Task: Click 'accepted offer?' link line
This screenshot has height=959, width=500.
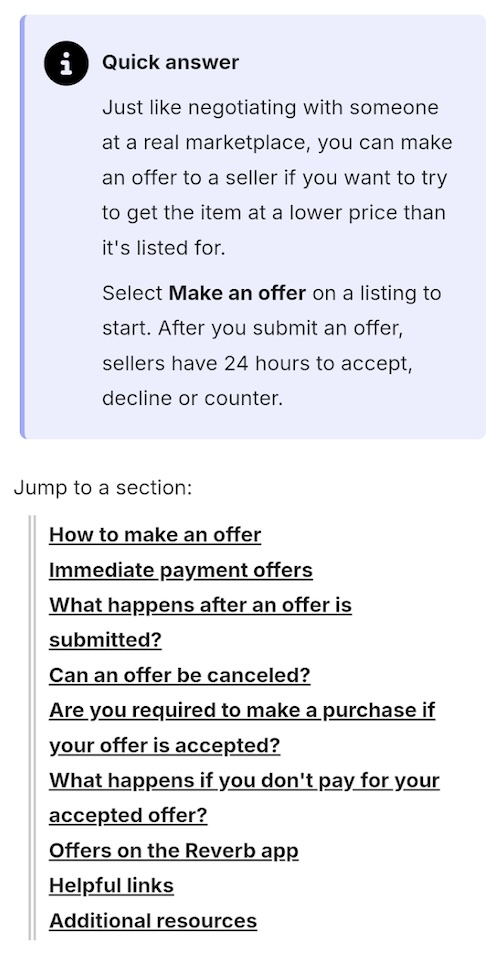Action: pyautogui.click(x=128, y=815)
